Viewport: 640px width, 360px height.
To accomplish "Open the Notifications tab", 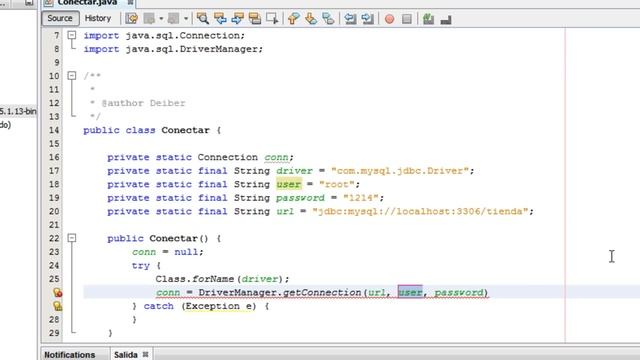I will [69, 355].
